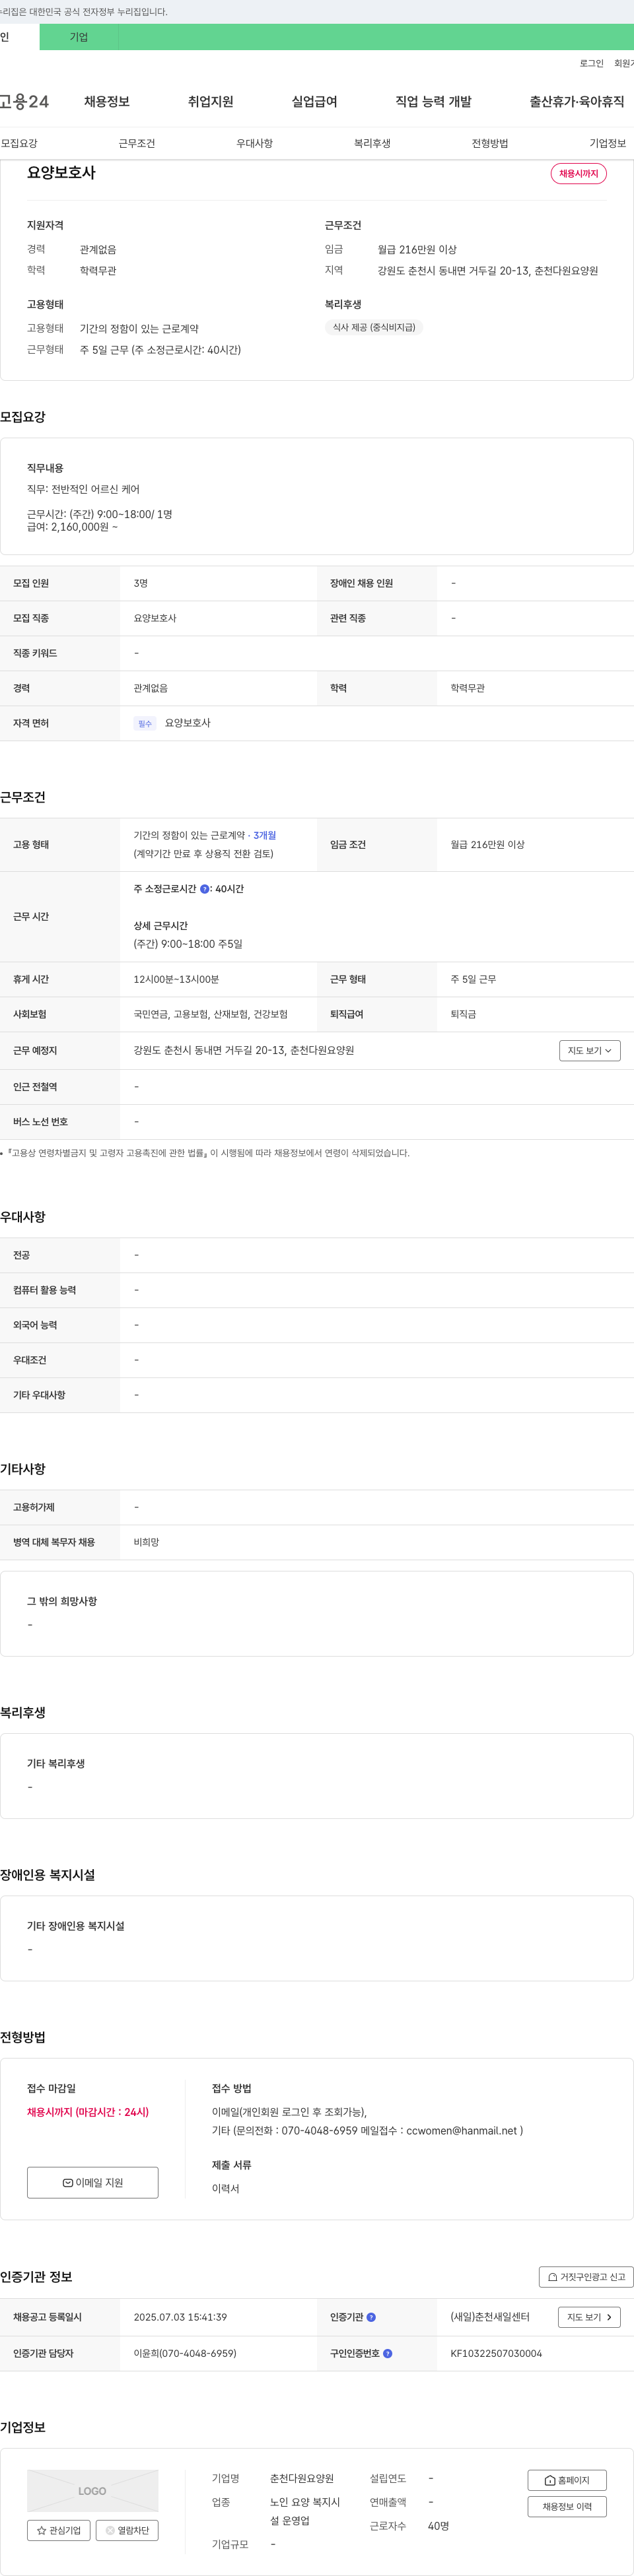Jump to 전형방법 section tab

pos(490,144)
